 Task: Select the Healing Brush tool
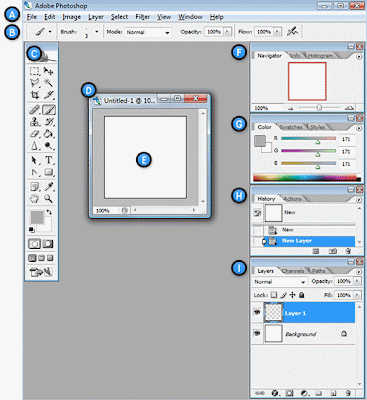(35, 110)
